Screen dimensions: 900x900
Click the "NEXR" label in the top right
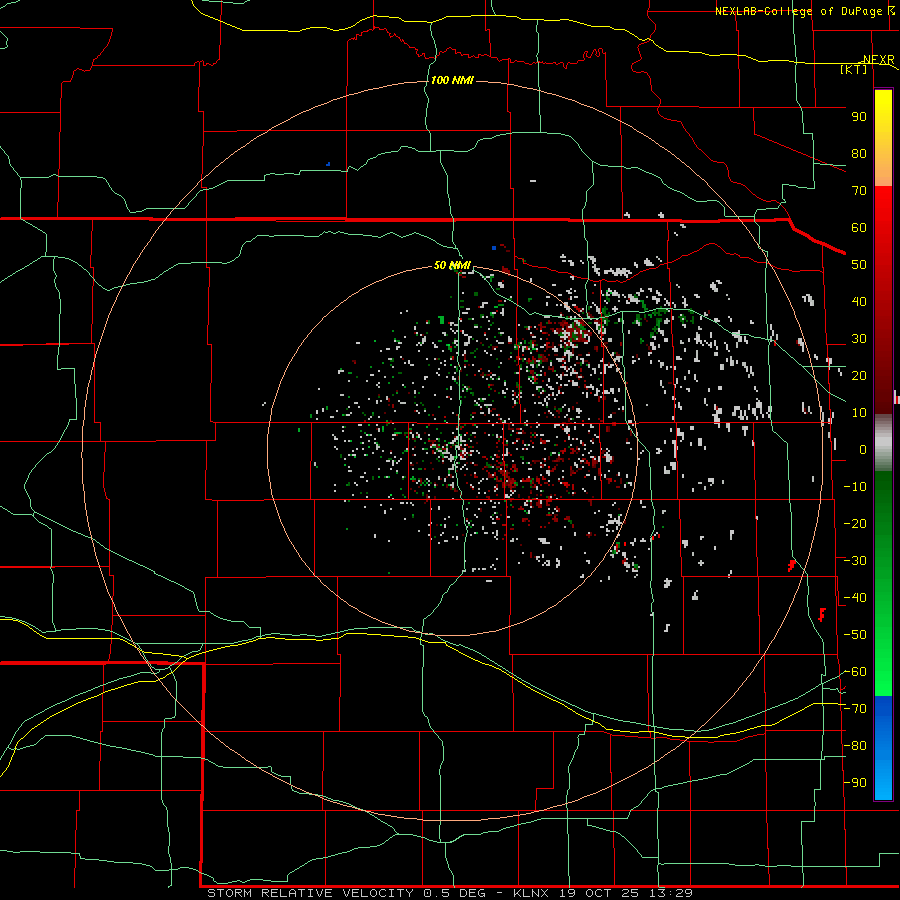point(879,60)
